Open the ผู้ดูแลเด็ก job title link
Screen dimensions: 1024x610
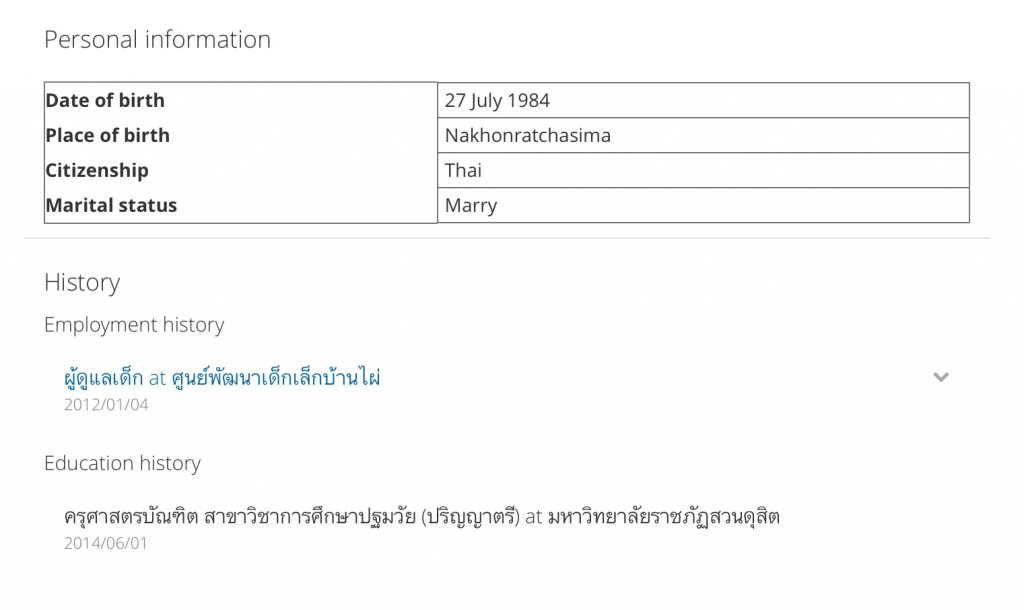pyautogui.click(x=103, y=378)
